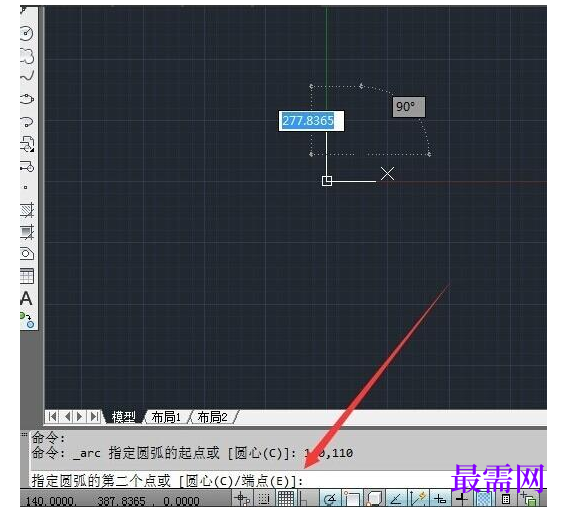Toggle Grid display in the status bar
This screenshot has width=563, height=510.
pos(286,499)
